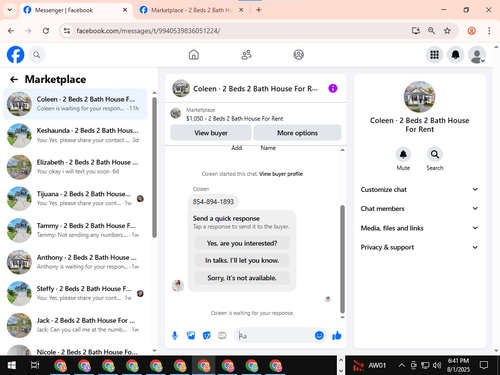Open the GIF picker icon
The image size is (500, 375).
click(x=222, y=335)
